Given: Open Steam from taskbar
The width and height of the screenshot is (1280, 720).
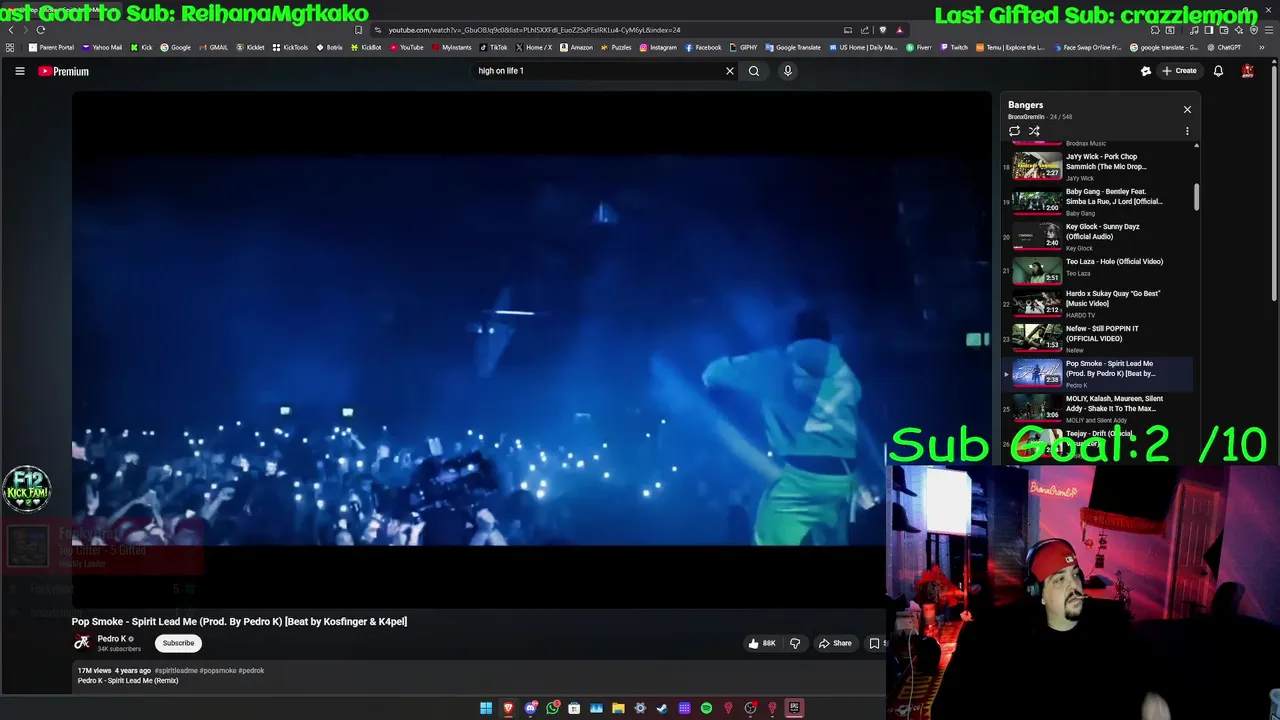Looking at the screenshot, I should [662, 708].
